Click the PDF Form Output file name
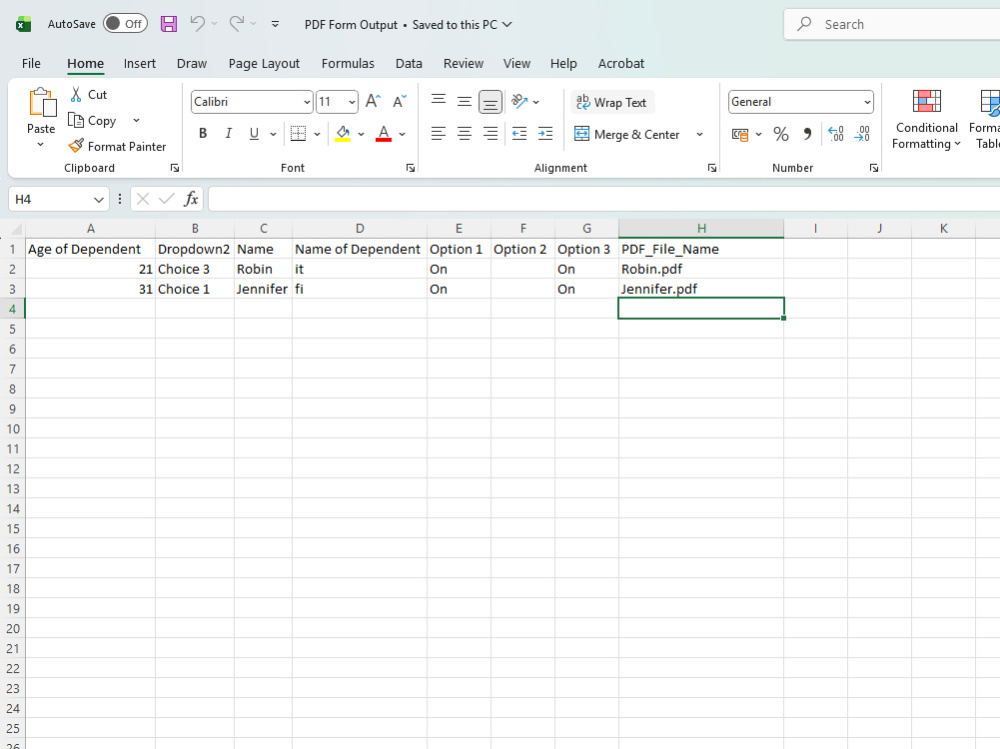 351,24
